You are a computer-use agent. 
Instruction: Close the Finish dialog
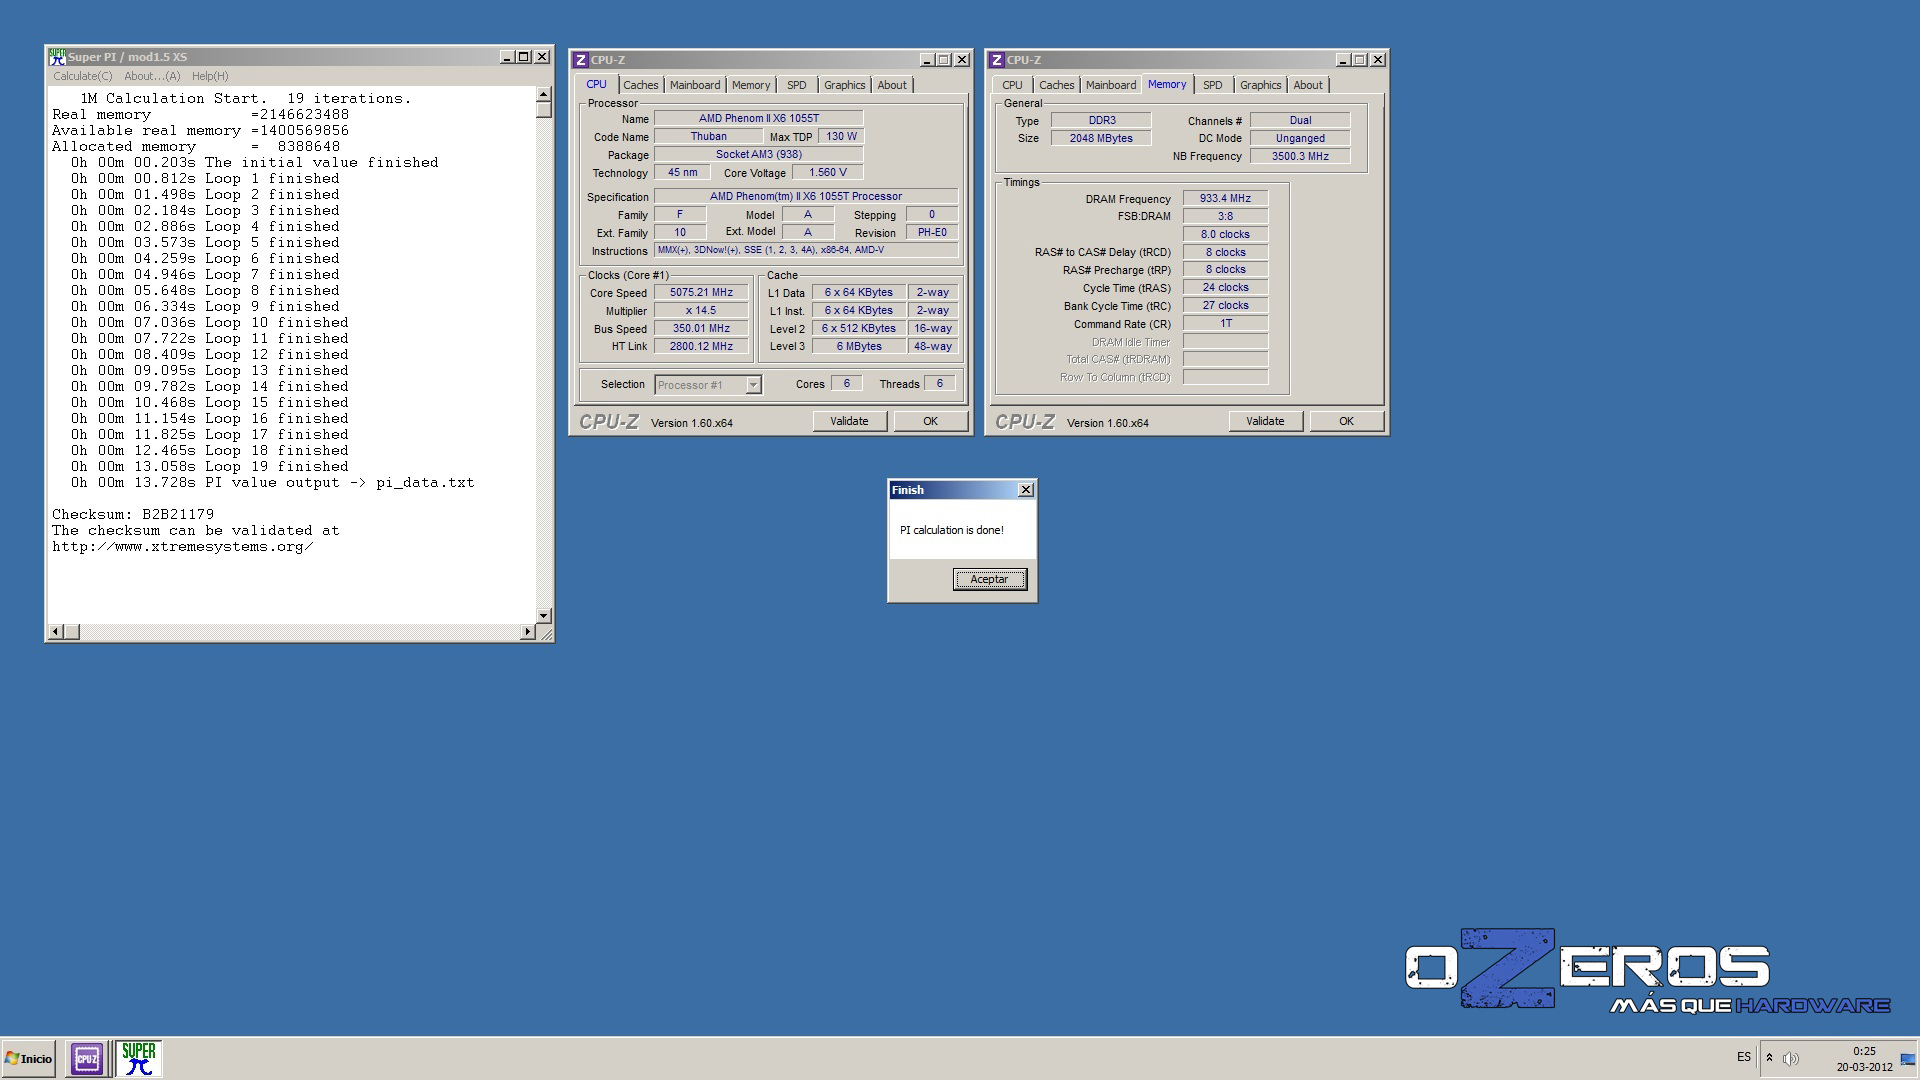pyautogui.click(x=1025, y=490)
